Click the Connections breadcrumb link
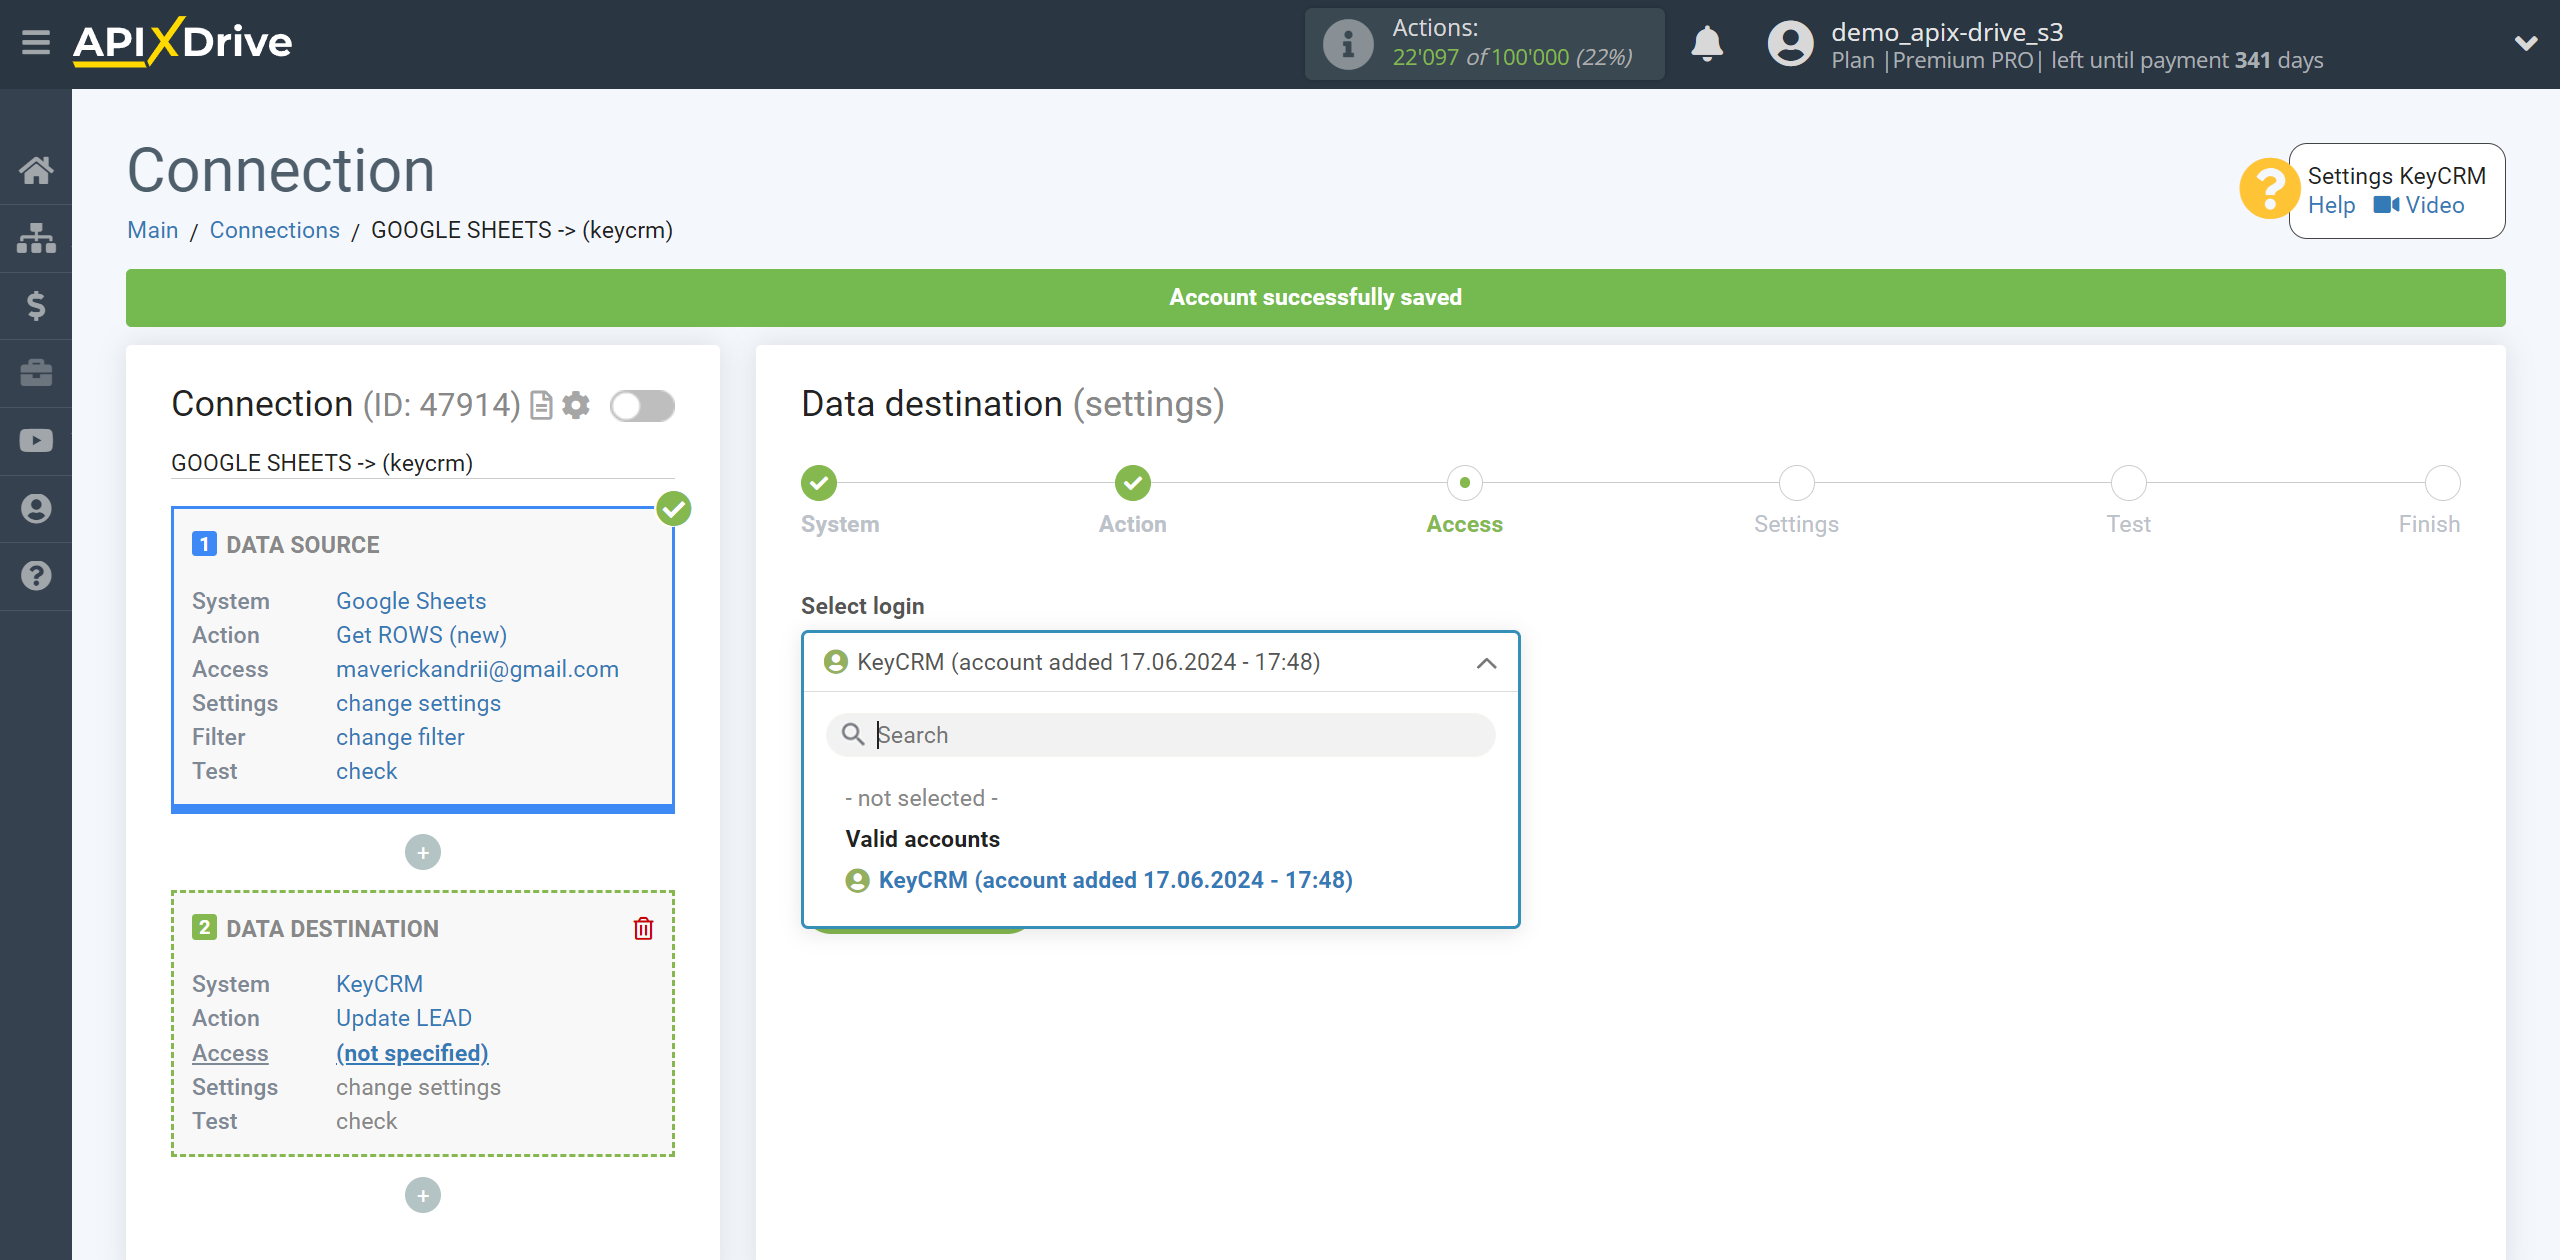 click(274, 230)
